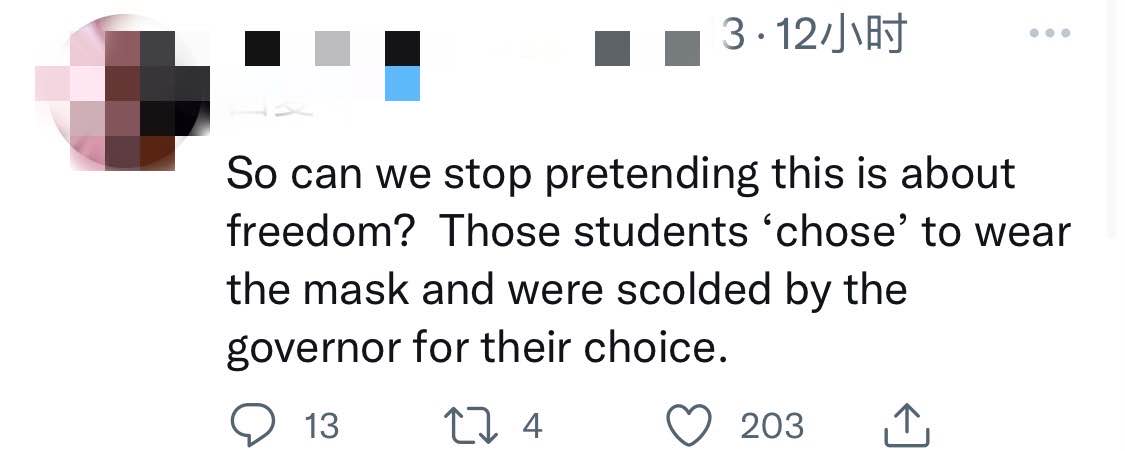Click the final line "governor for their choice."
1125x451 pixels.
click(473, 349)
